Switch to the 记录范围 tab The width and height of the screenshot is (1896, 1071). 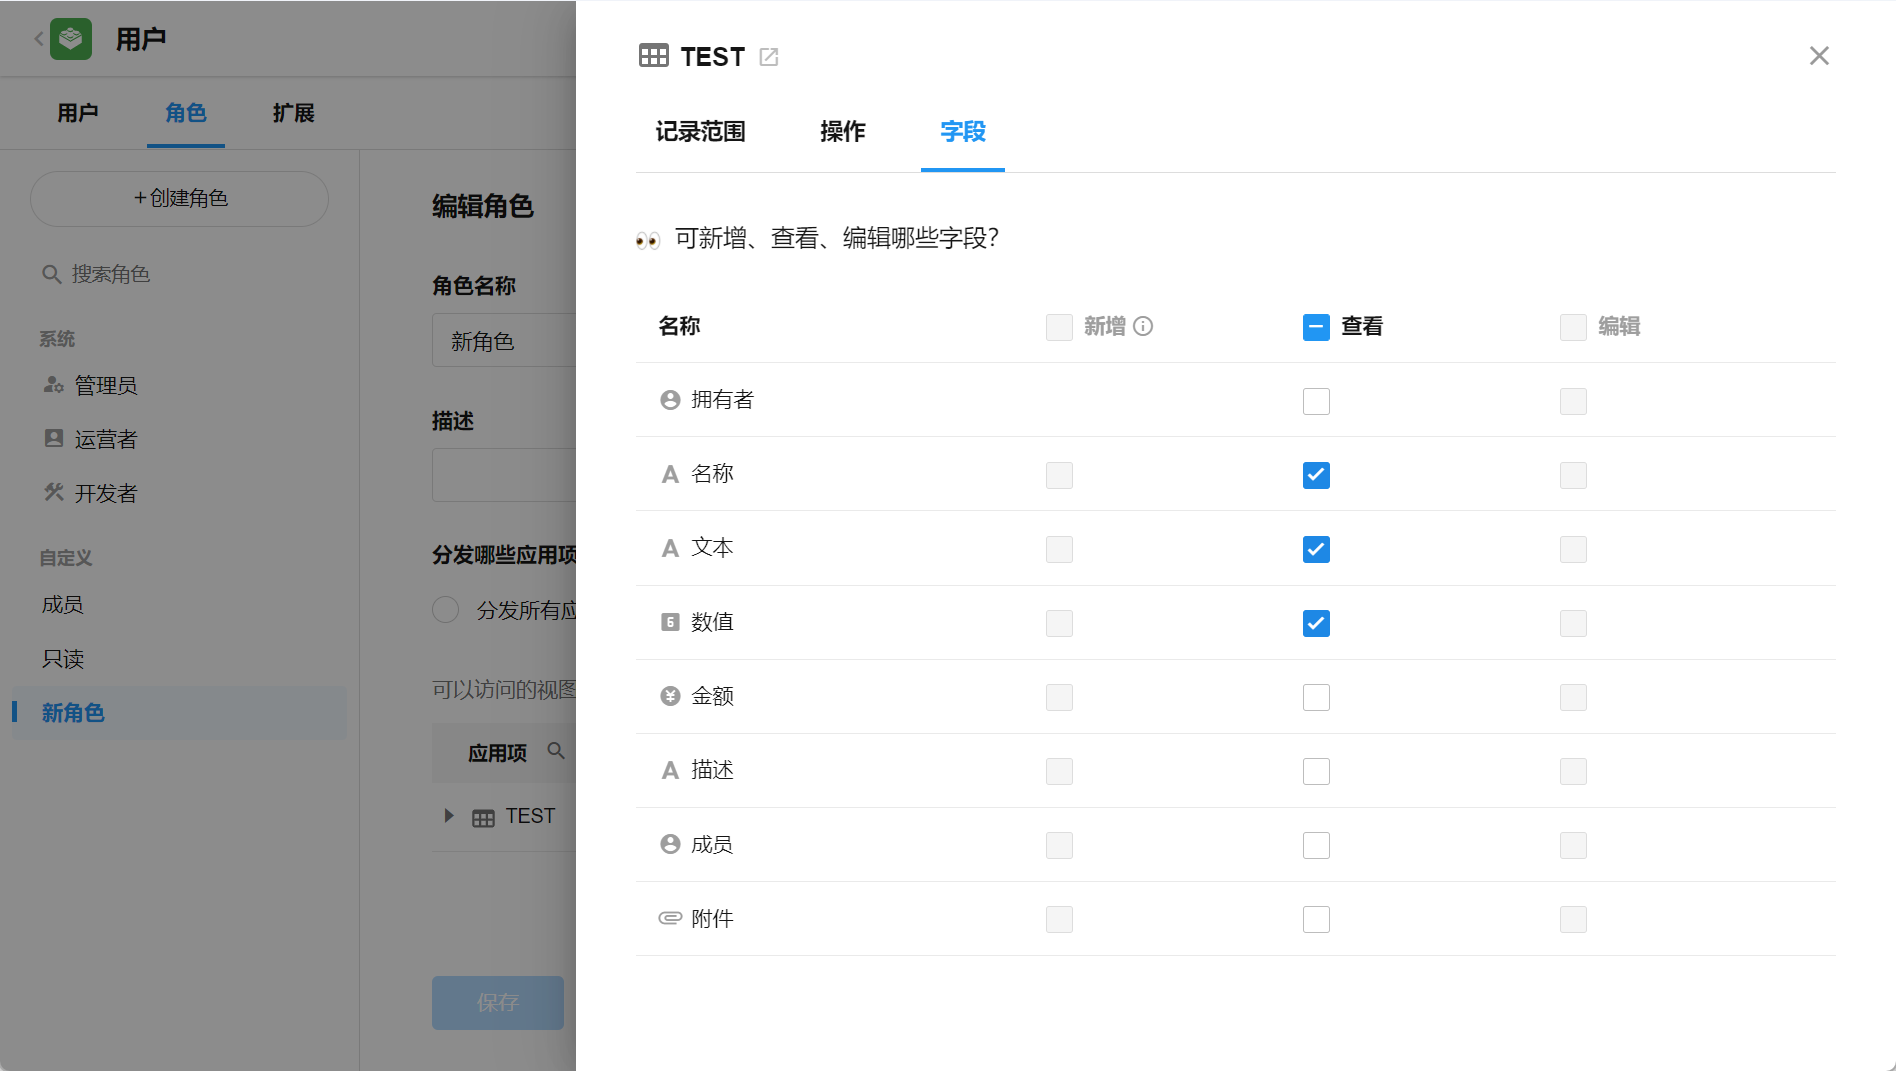coord(700,132)
